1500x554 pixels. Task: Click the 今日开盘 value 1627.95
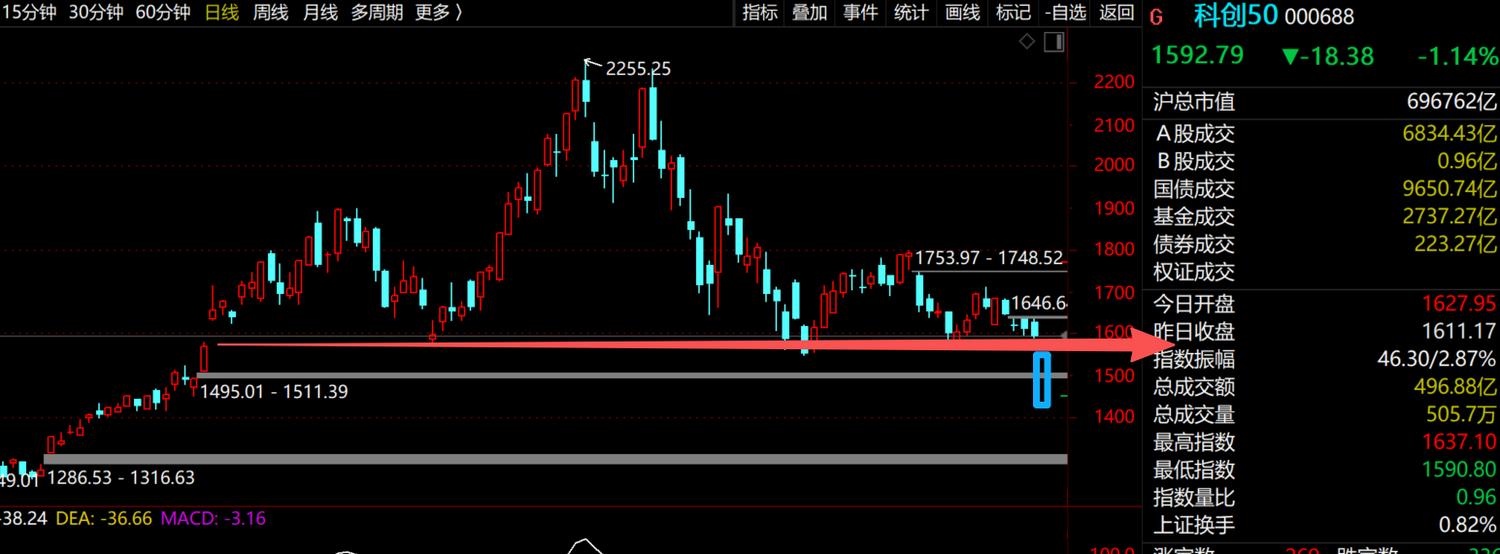[1459, 304]
